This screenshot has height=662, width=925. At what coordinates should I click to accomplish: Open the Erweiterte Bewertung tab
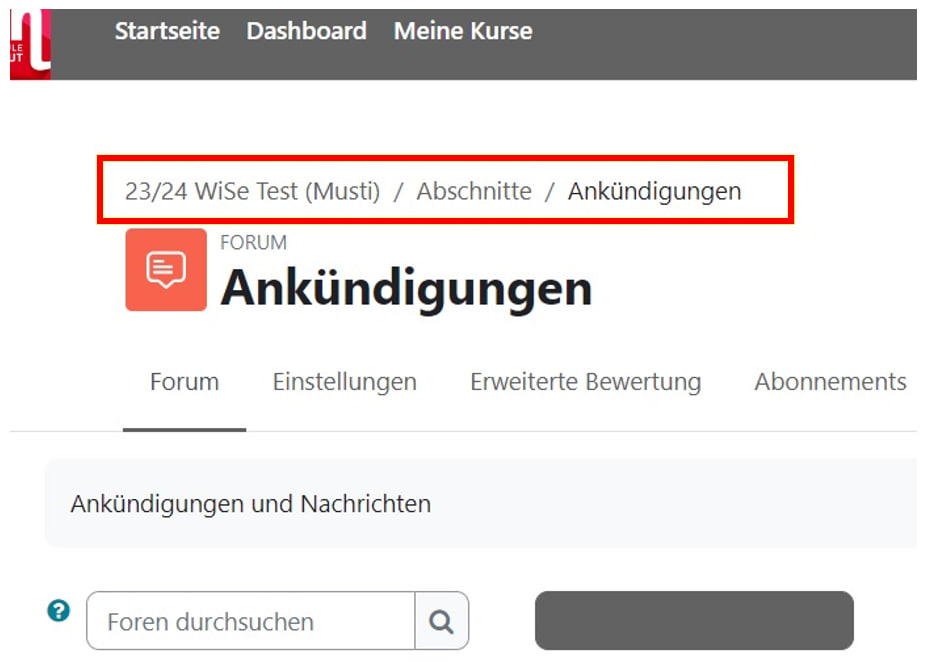click(585, 382)
